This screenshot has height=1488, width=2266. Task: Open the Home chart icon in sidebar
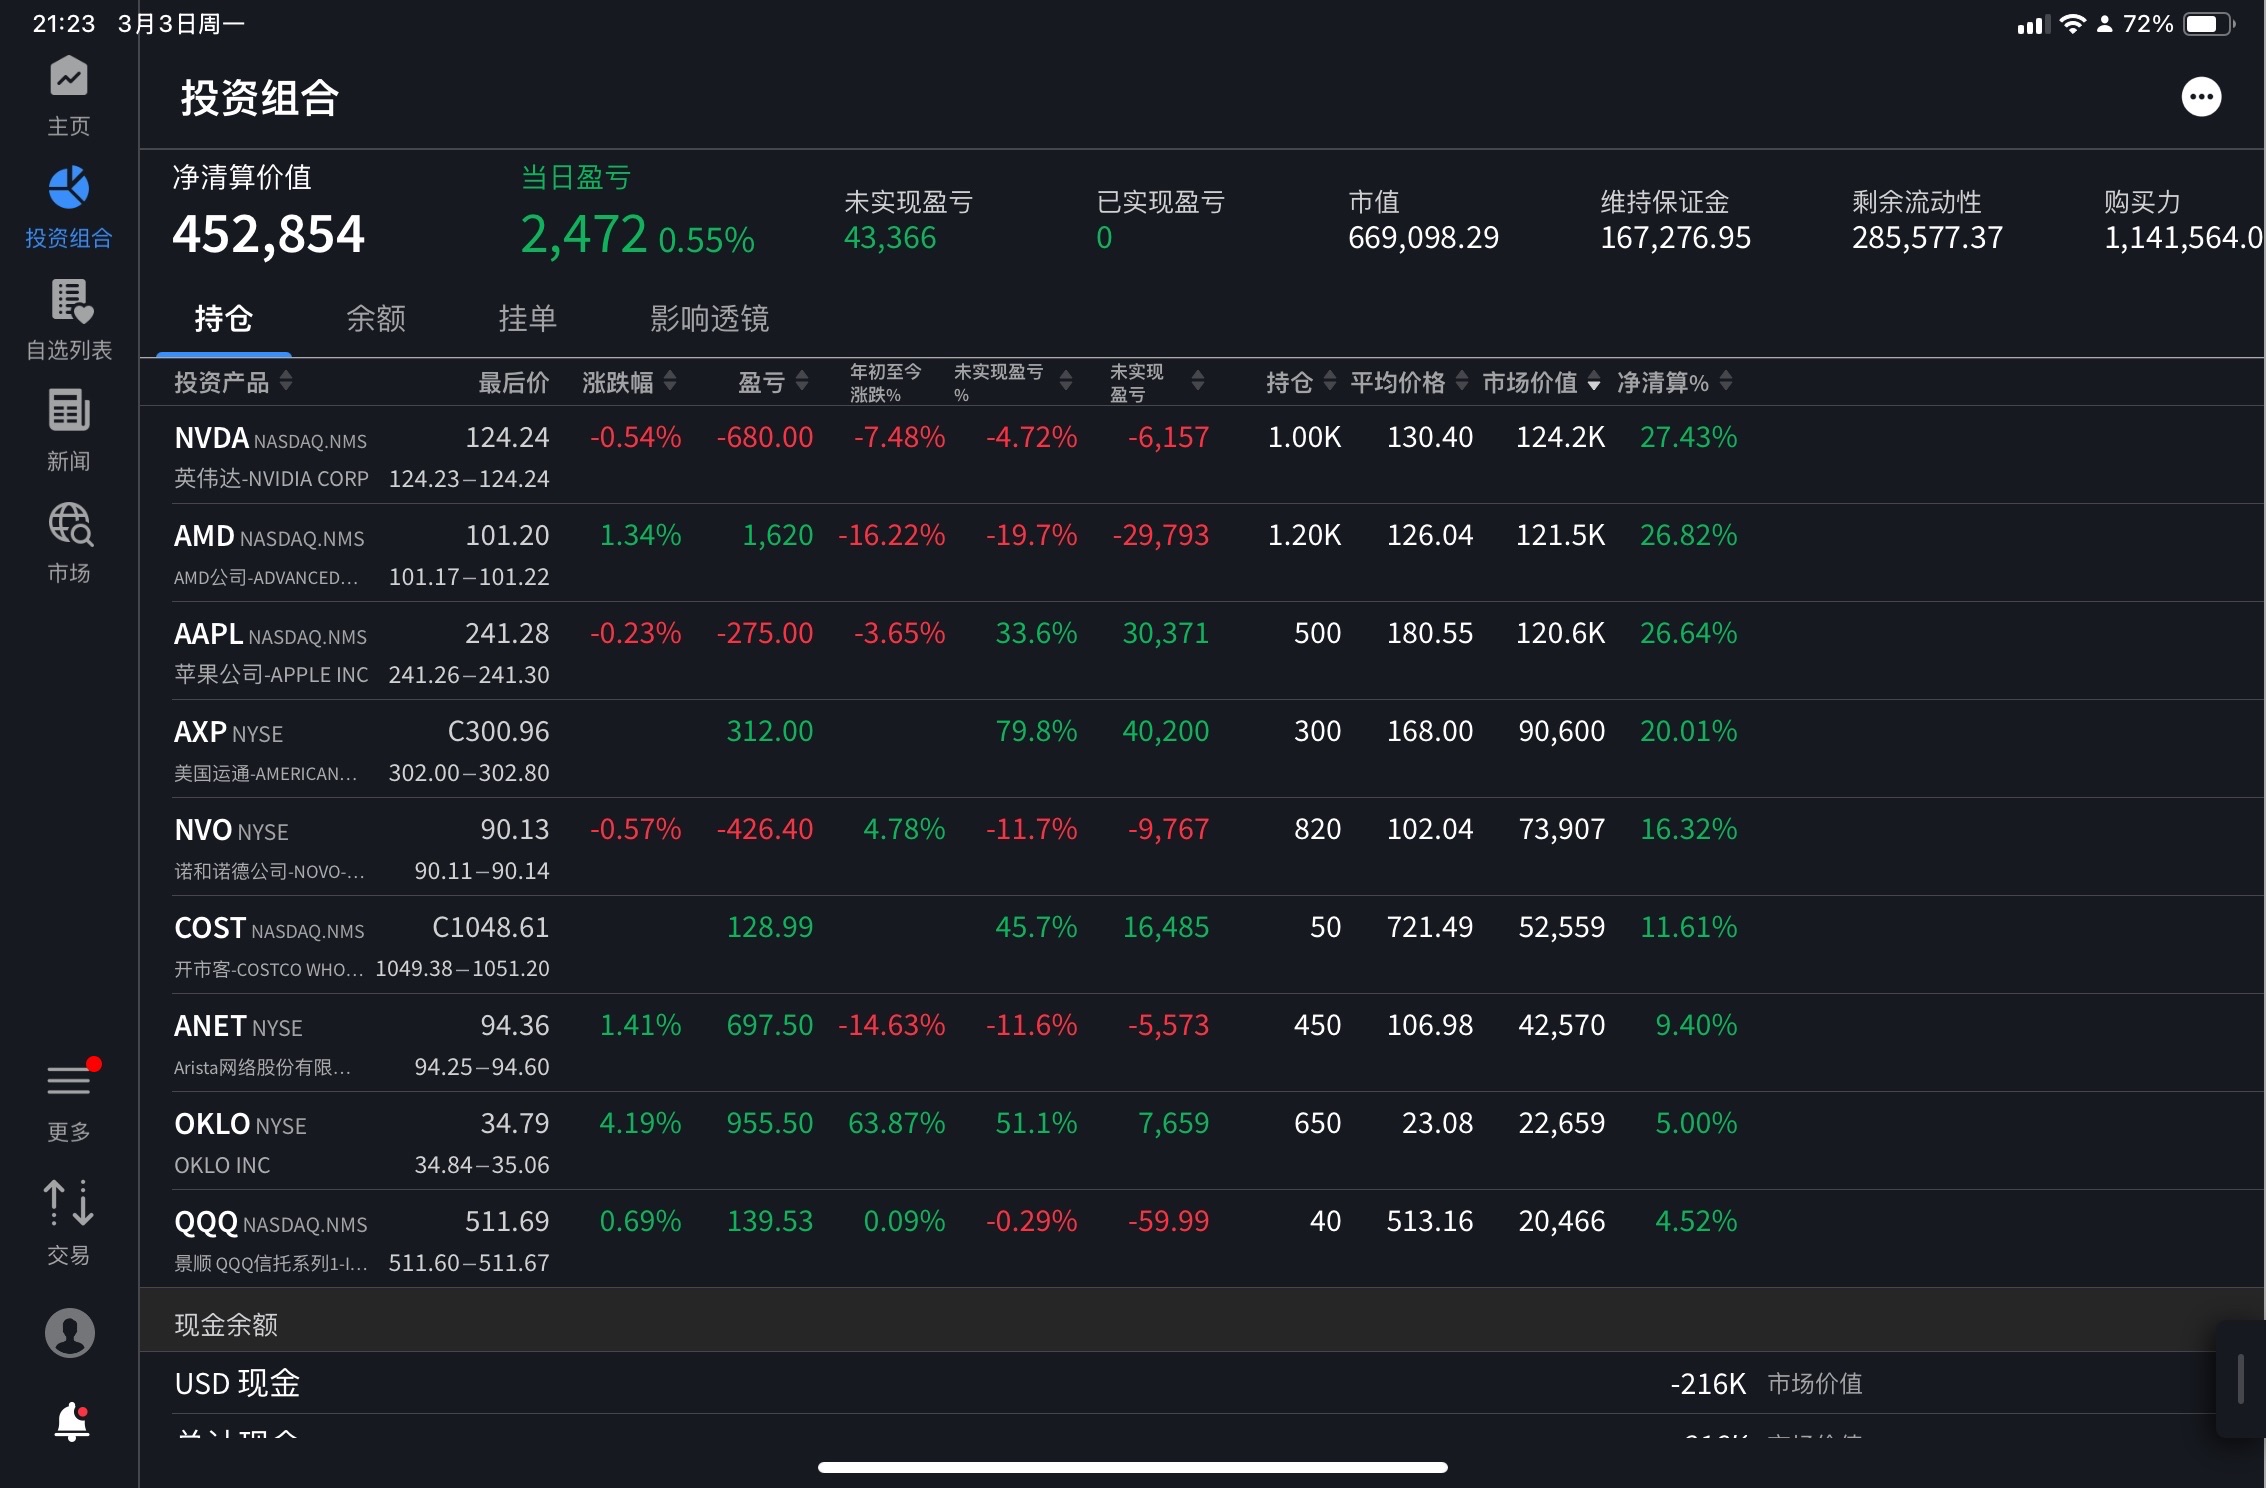68,78
